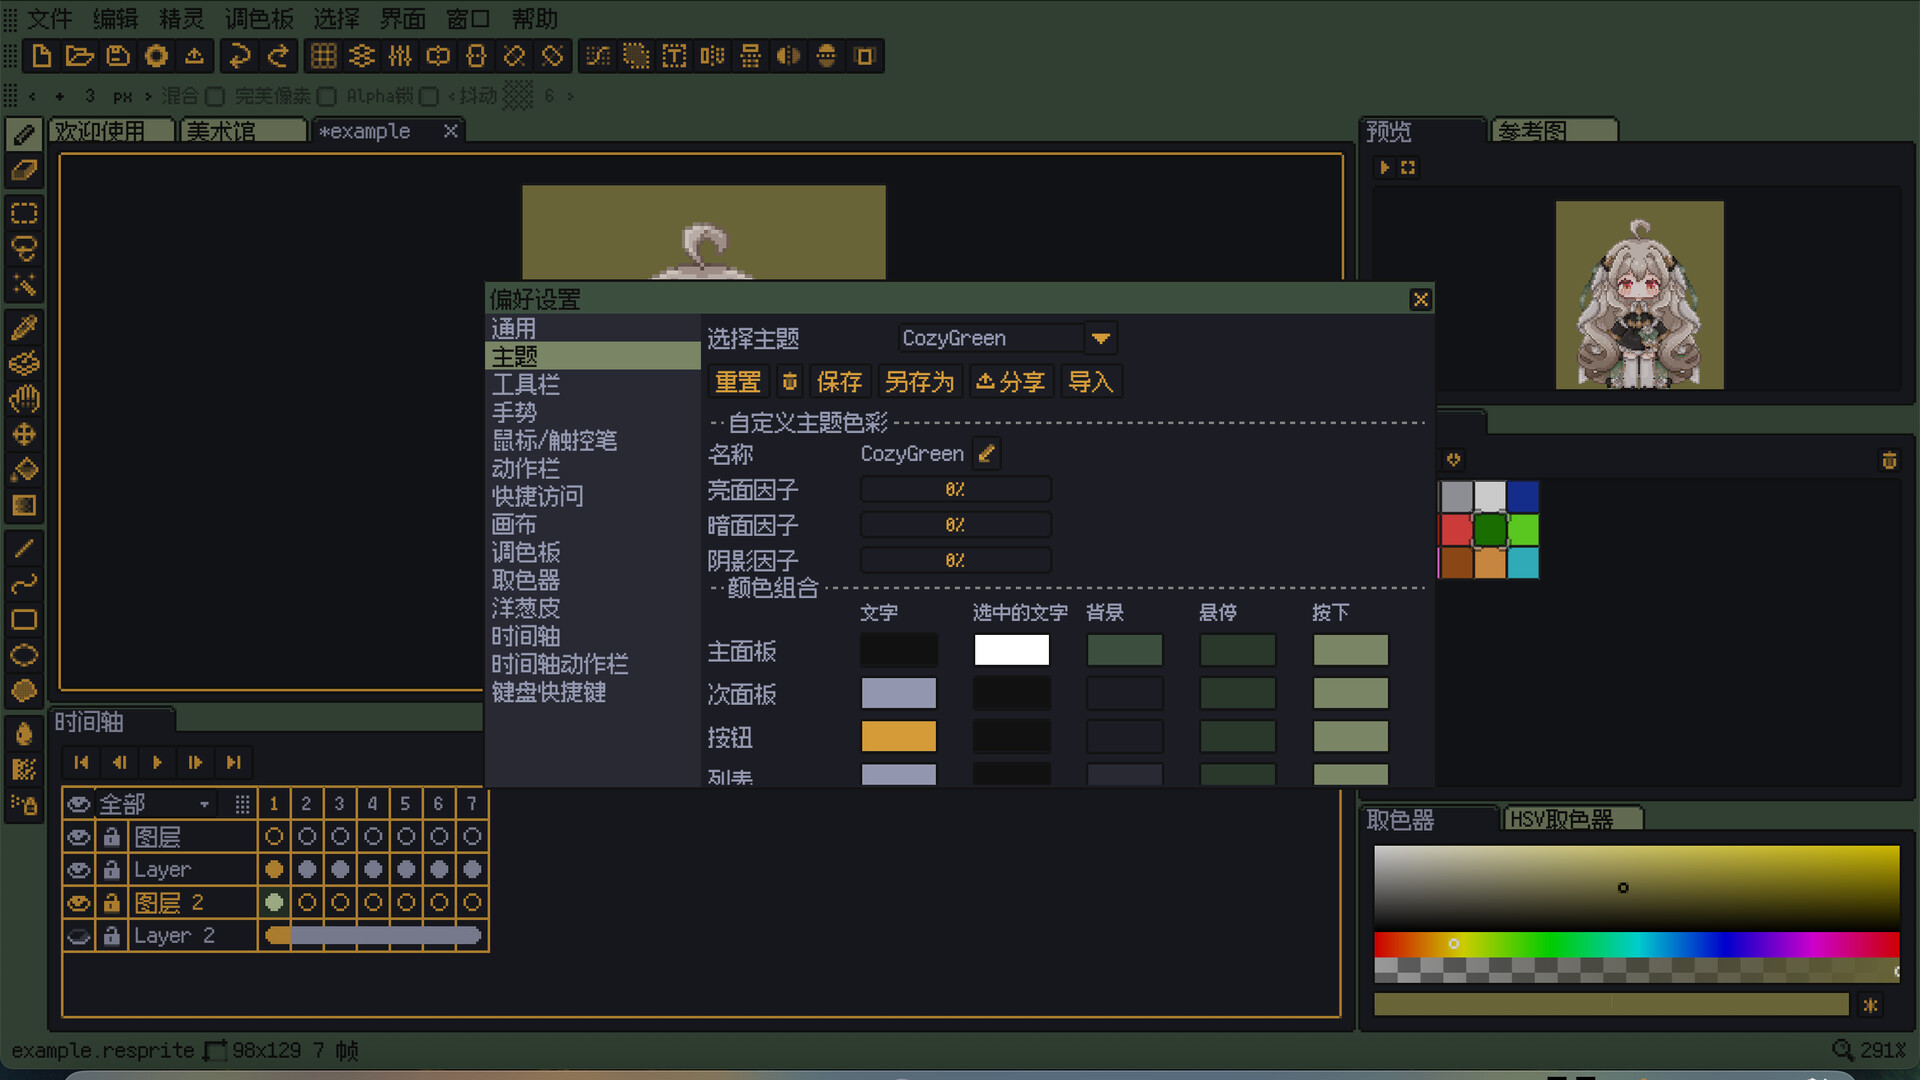Select the Hand pan tool

click(x=24, y=399)
